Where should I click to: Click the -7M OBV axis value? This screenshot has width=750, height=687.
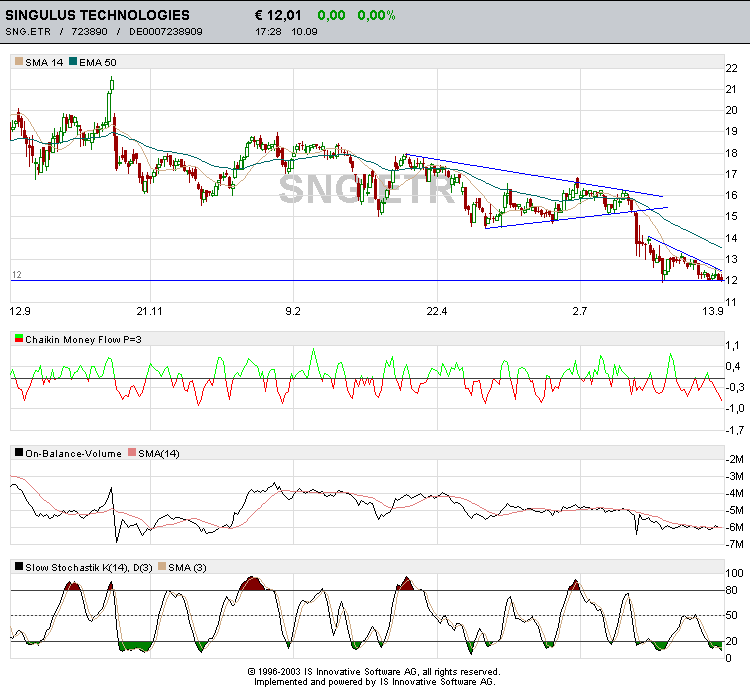[735, 544]
